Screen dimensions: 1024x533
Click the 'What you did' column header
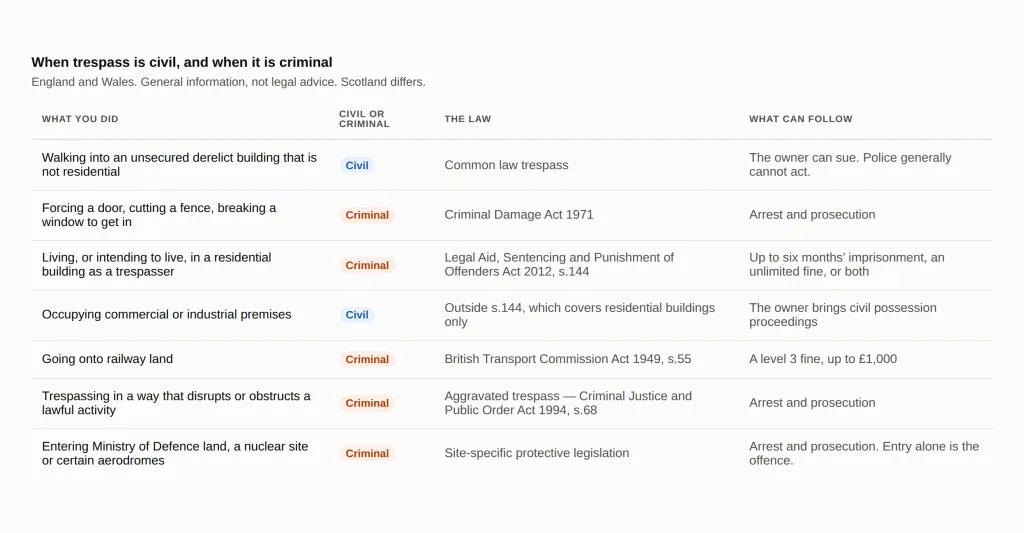point(80,119)
